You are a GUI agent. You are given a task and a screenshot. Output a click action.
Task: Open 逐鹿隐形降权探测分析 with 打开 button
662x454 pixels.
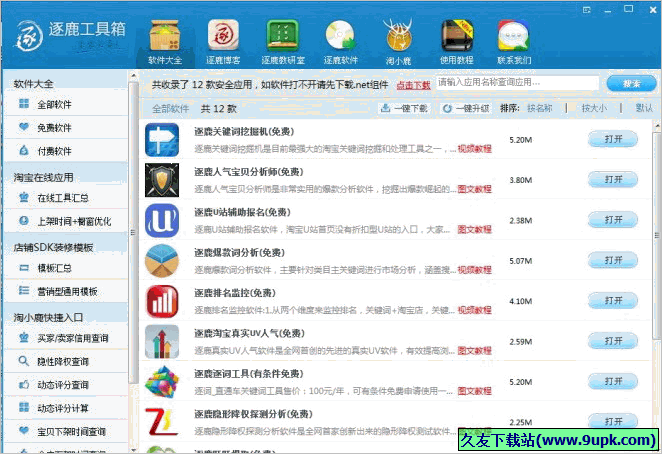click(x=613, y=421)
